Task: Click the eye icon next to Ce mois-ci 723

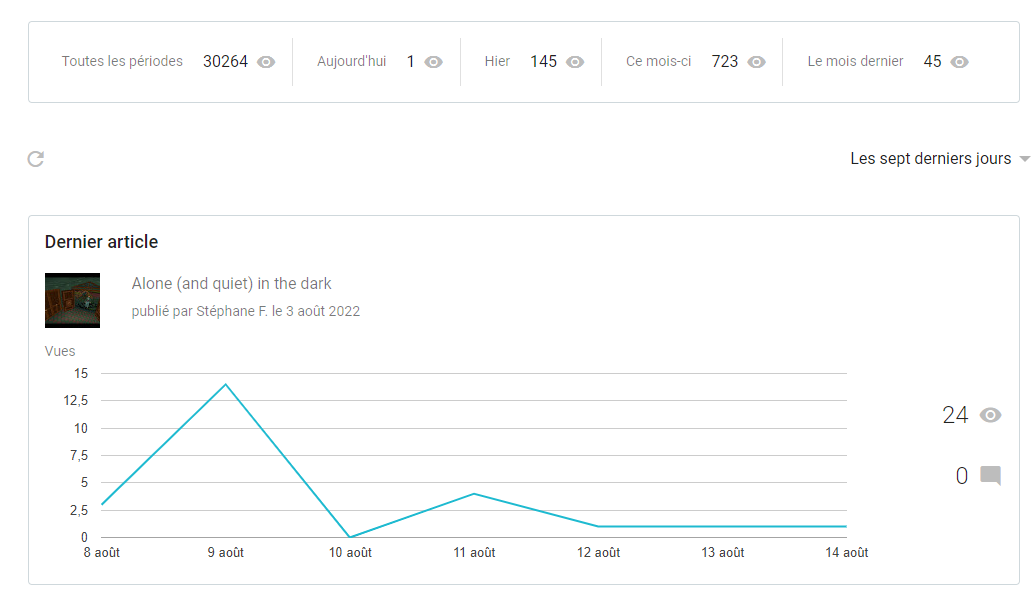Action: [x=756, y=62]
